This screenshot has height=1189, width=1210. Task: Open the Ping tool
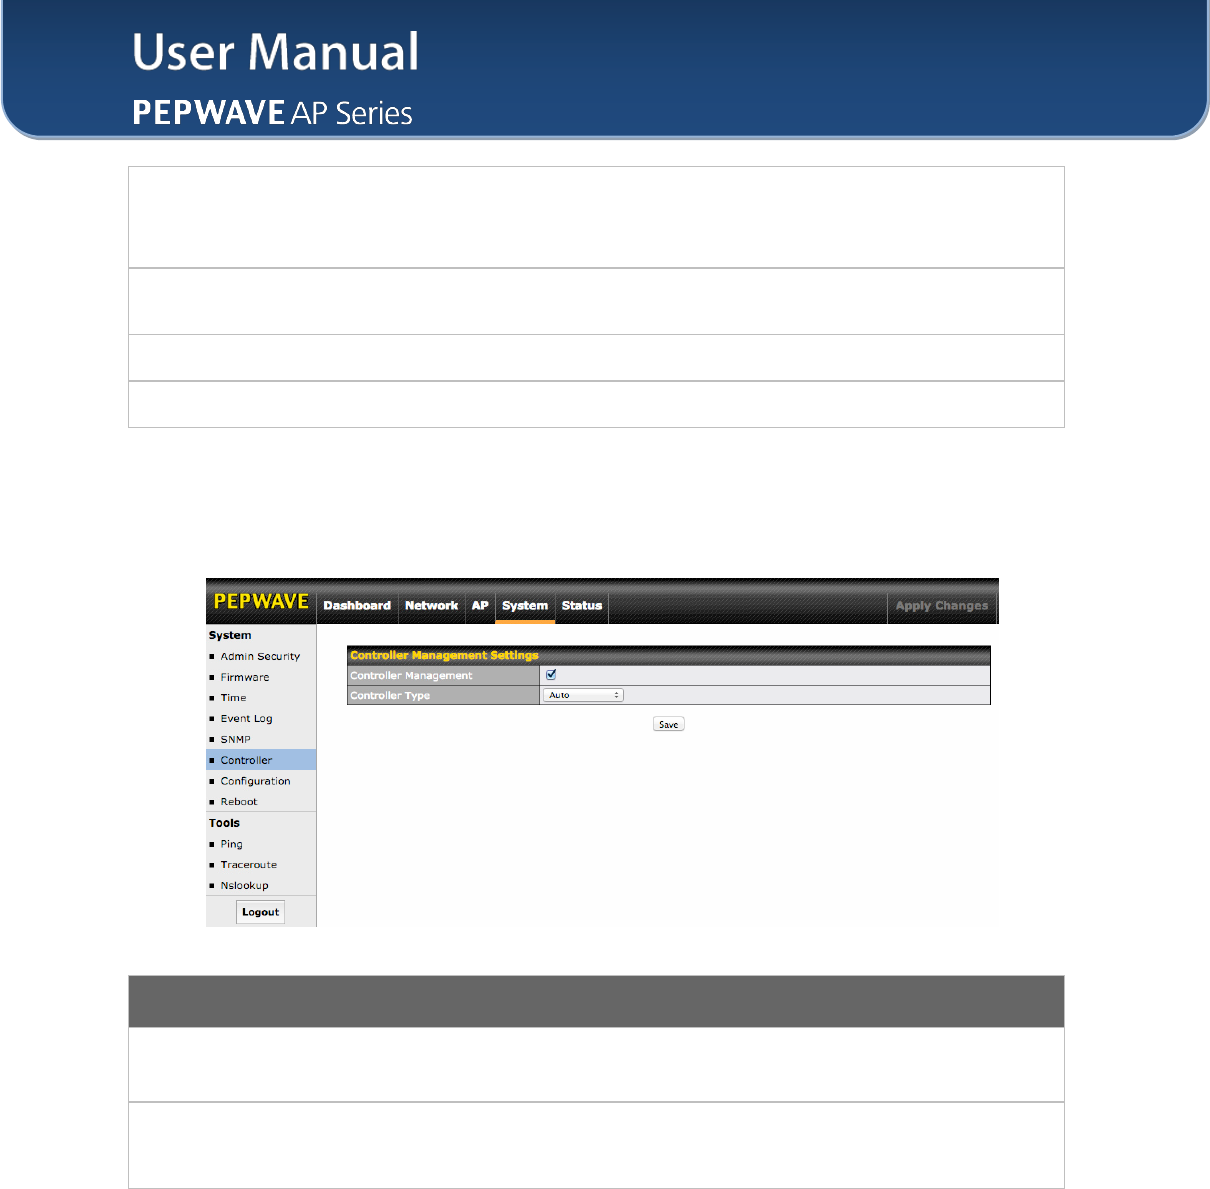point(231,844)
